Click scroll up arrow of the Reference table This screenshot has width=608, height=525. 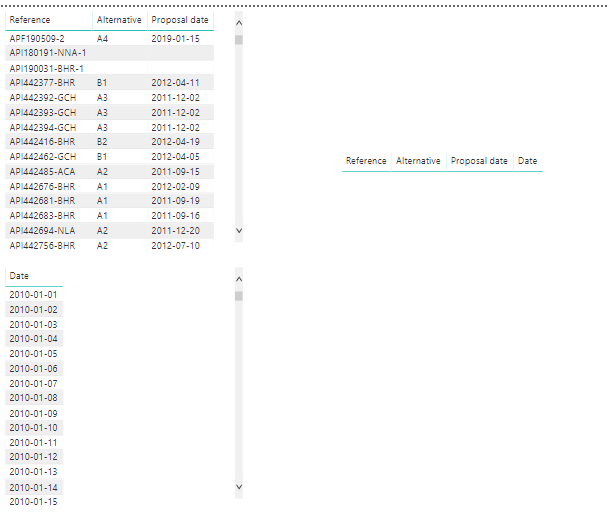pyautogui.click(x=239, y=23)
